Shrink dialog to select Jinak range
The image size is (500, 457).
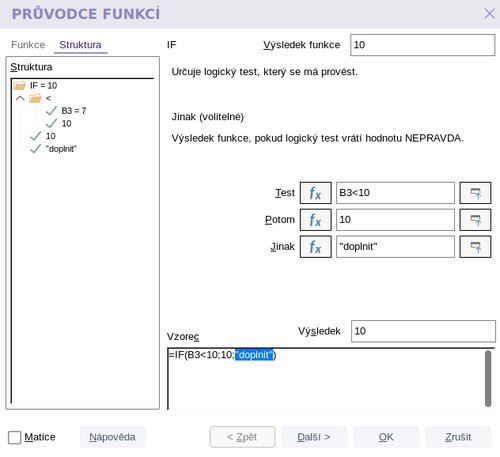(475, 247)
